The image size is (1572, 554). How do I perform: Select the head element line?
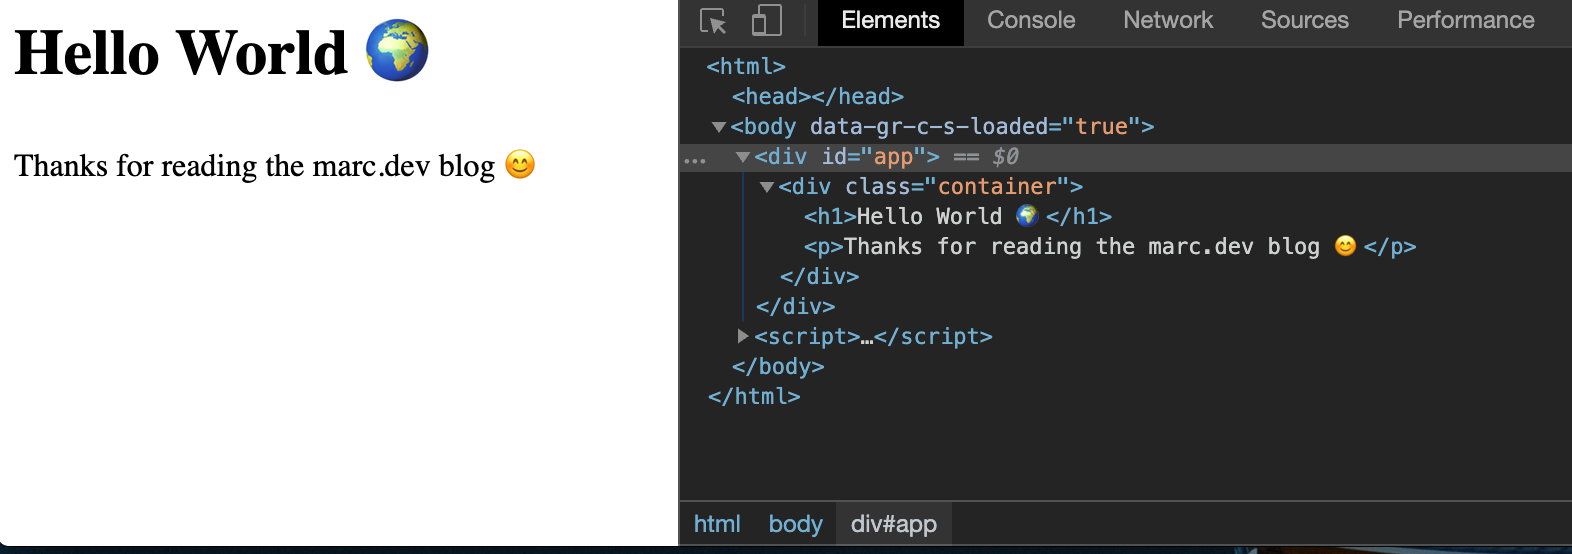817,97
